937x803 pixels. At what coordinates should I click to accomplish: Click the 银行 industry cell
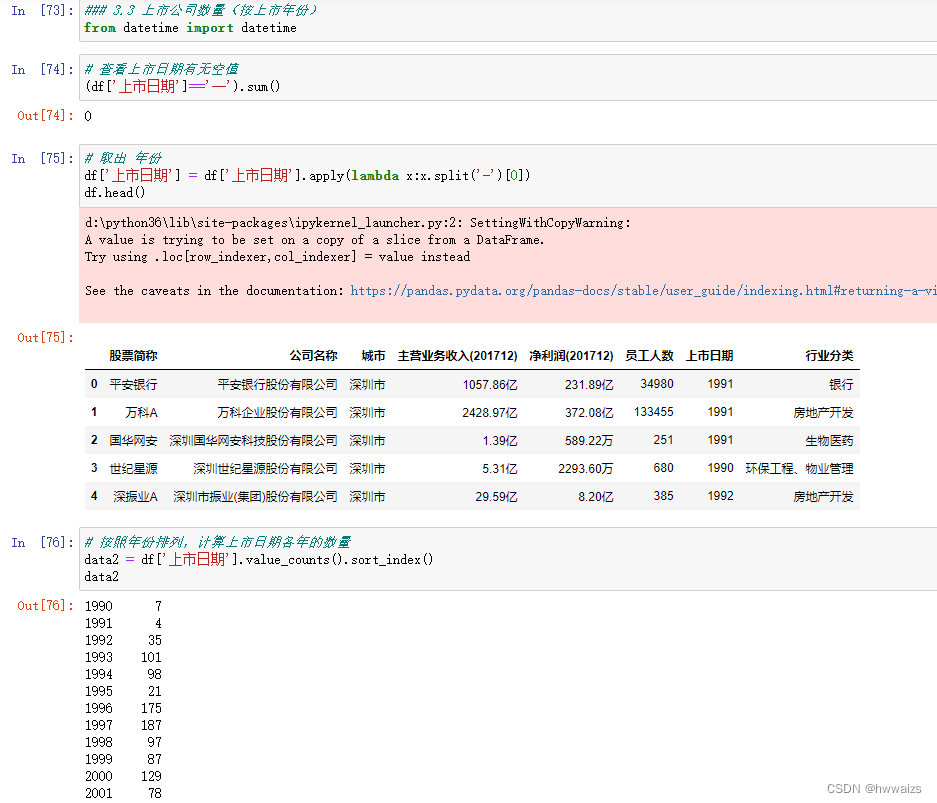[x=841, y=384]
